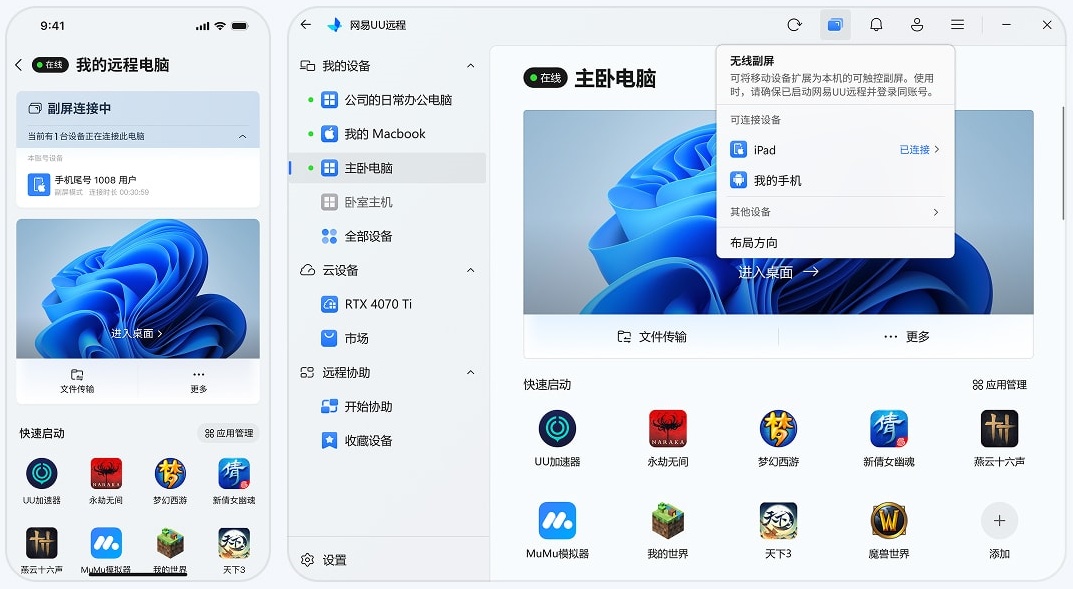Tap 文件传输 on the phone screen
This screenshot has width=1073, height=589.
pyautogui.click(x=77, y=381)
